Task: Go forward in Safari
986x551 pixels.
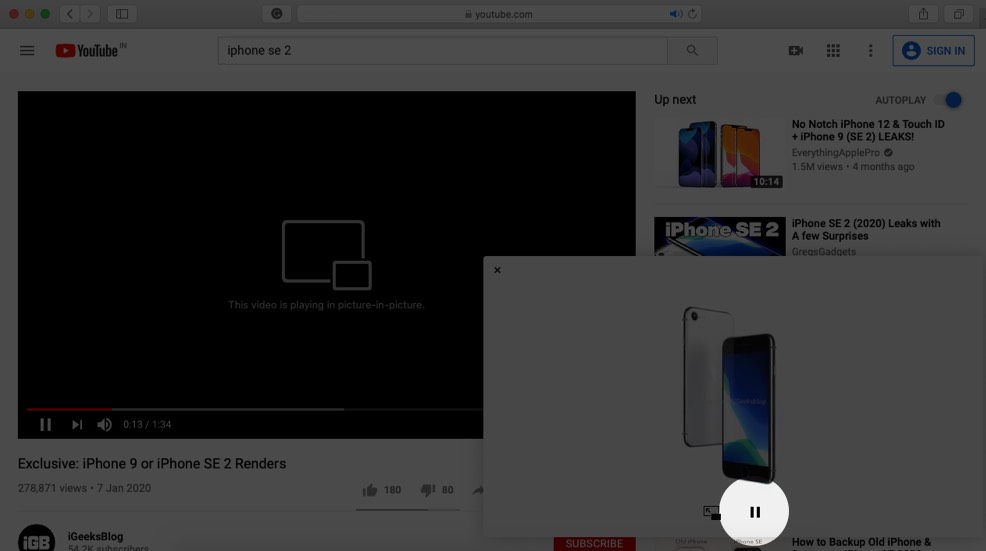Action: (90, 14)
